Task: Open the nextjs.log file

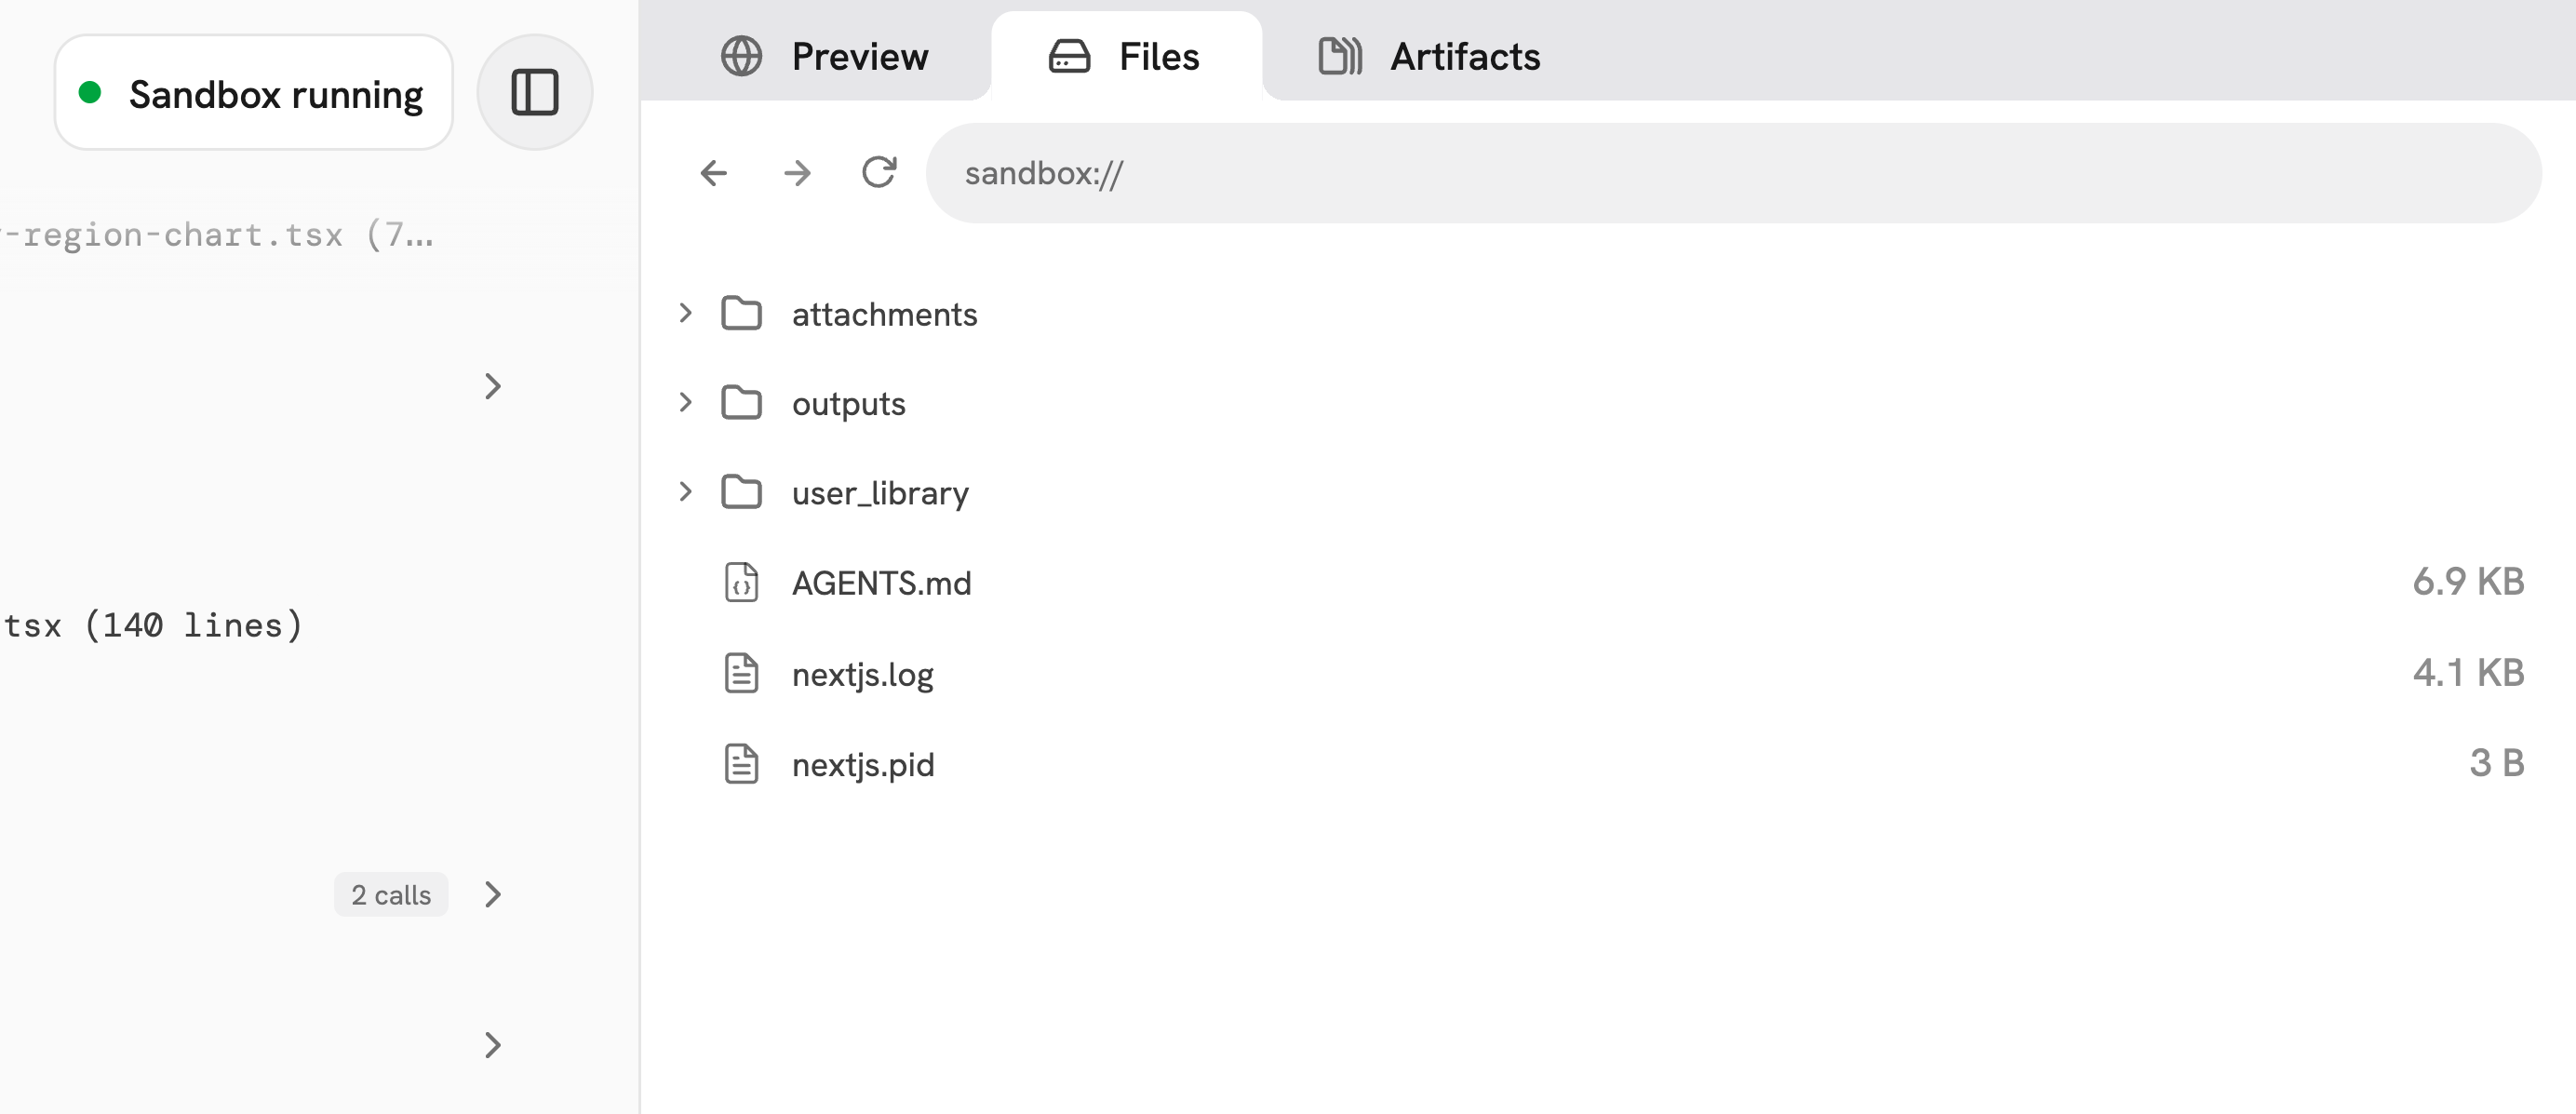Action: tap(862, 674)
